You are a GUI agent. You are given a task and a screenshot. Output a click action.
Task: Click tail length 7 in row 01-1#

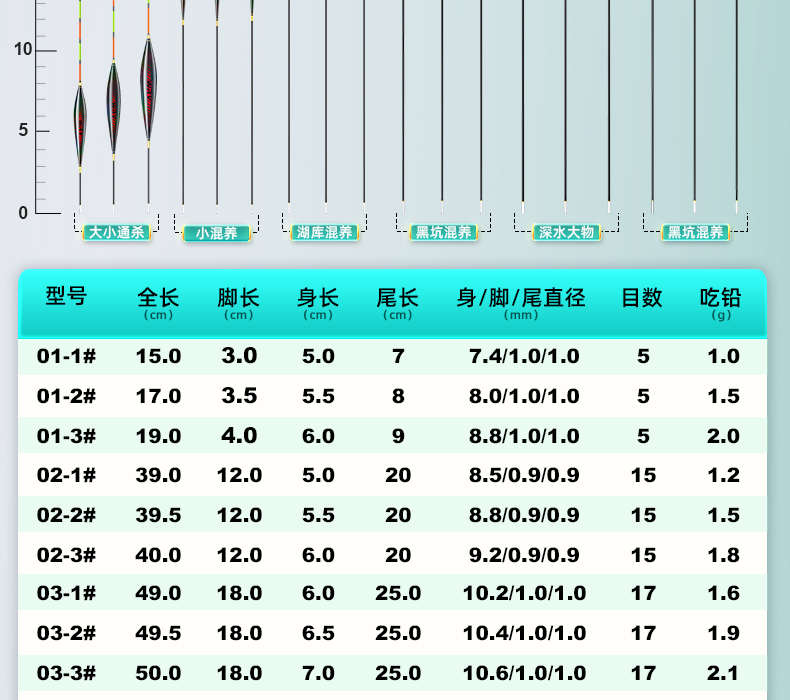pos(398,356)
